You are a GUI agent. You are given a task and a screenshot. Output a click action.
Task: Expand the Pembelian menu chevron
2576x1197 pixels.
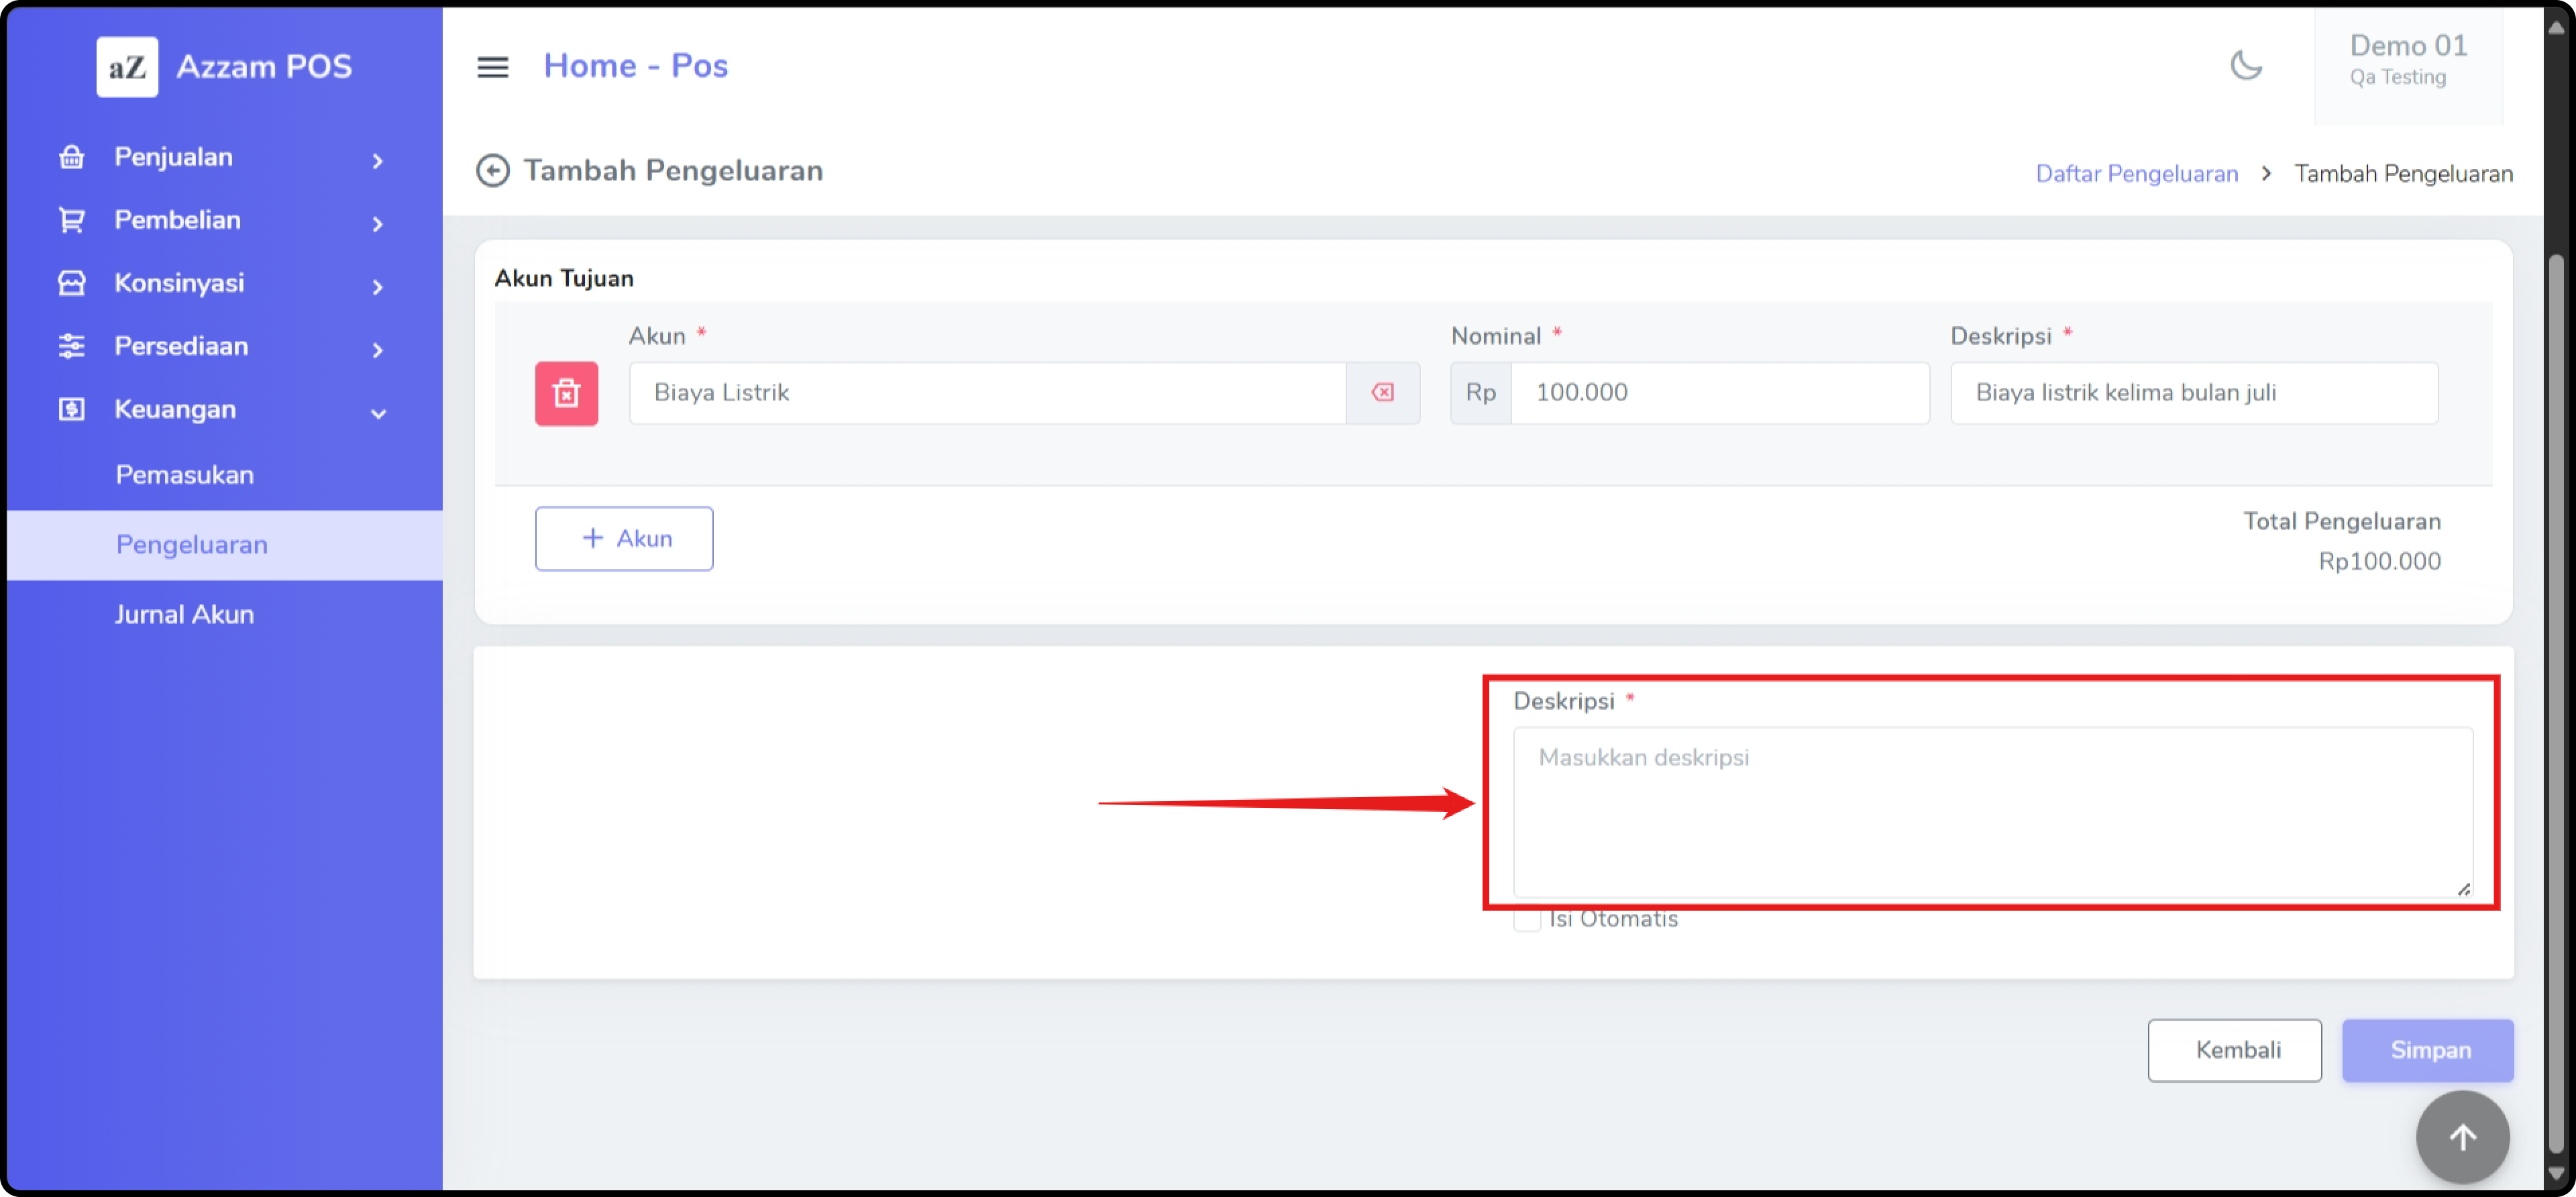coord(377,223)
